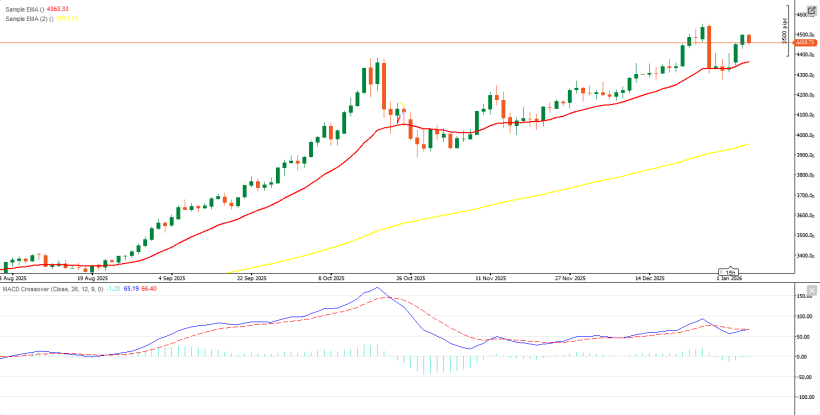Screen dimensions: 820x415
Task: Click the last orange candlestick on chart
Action: point(749,39)
